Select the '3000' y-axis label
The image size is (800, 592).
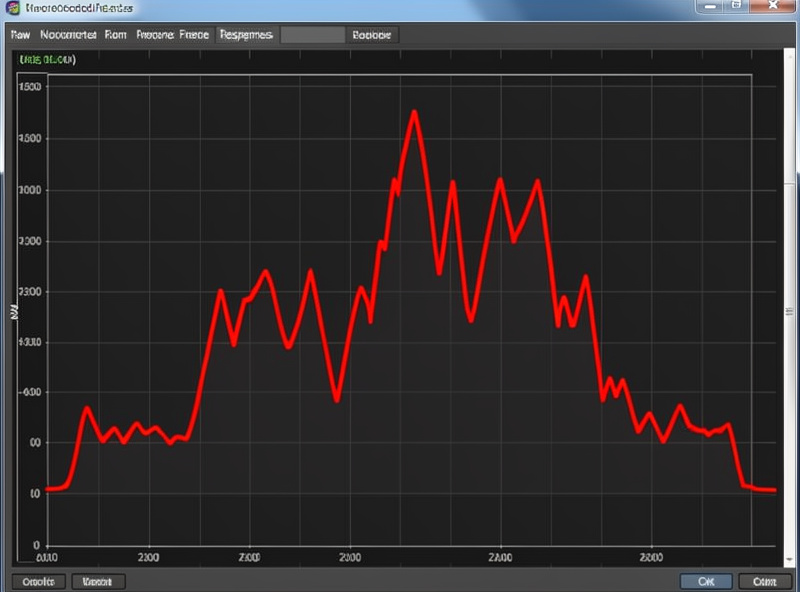point(30,190)
